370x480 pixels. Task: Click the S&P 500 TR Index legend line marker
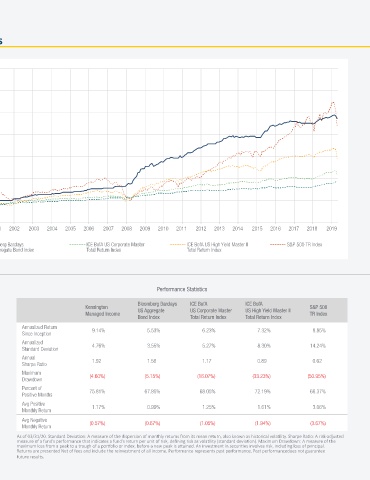pos(277,245)
